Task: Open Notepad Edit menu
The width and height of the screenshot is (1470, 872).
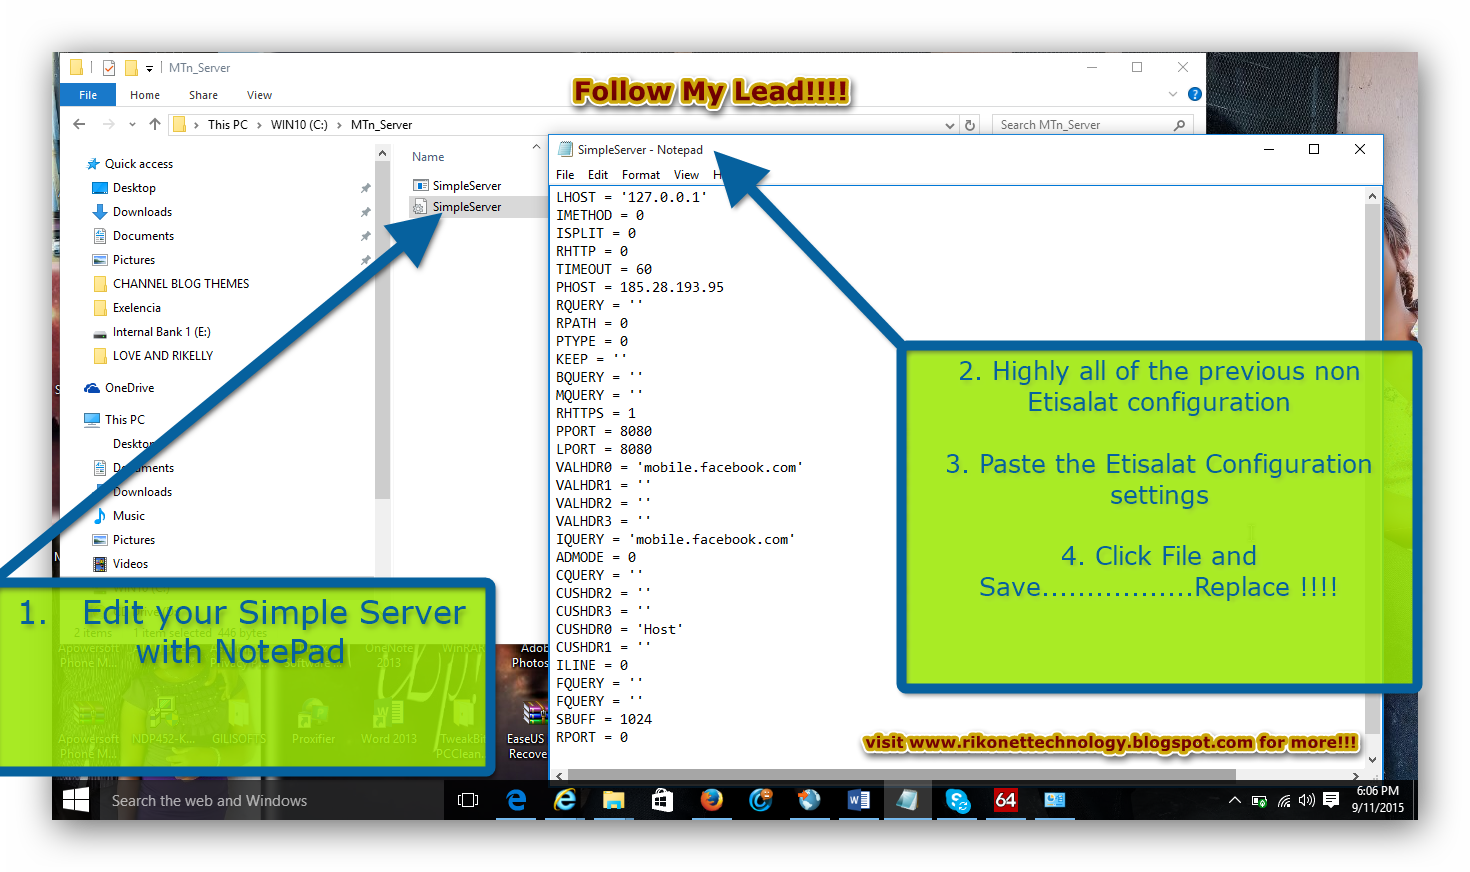Action: point(598,175)
